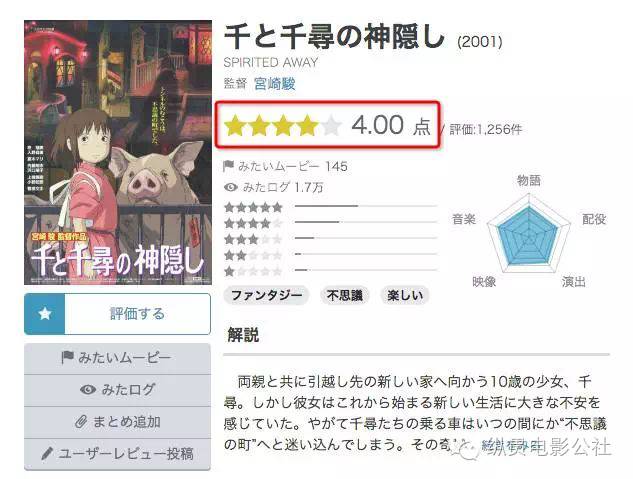
Task: Click the flag icon beside みたいムービー 145
Action: coord(228,166)
